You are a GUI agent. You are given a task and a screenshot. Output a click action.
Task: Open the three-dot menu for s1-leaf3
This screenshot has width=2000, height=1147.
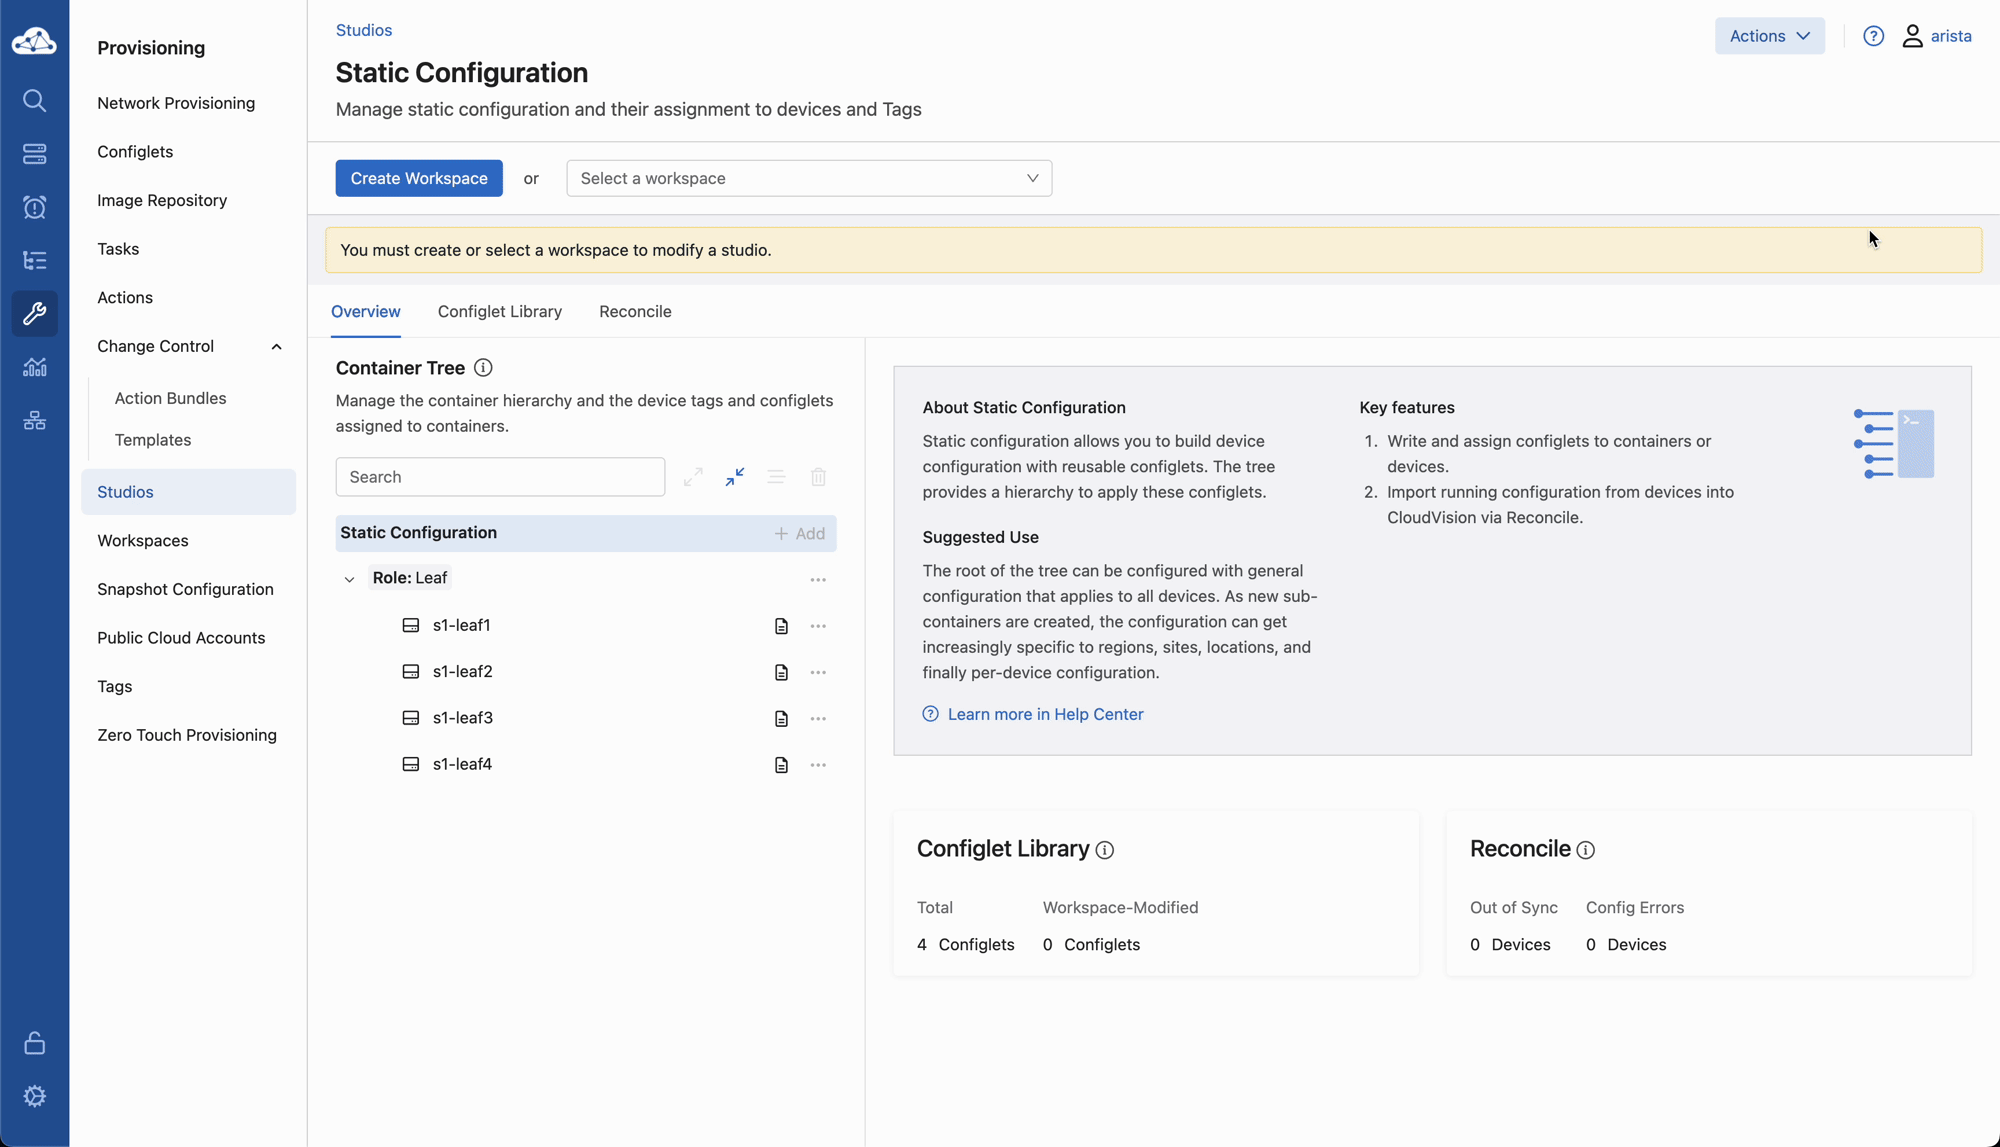point(818,718)
